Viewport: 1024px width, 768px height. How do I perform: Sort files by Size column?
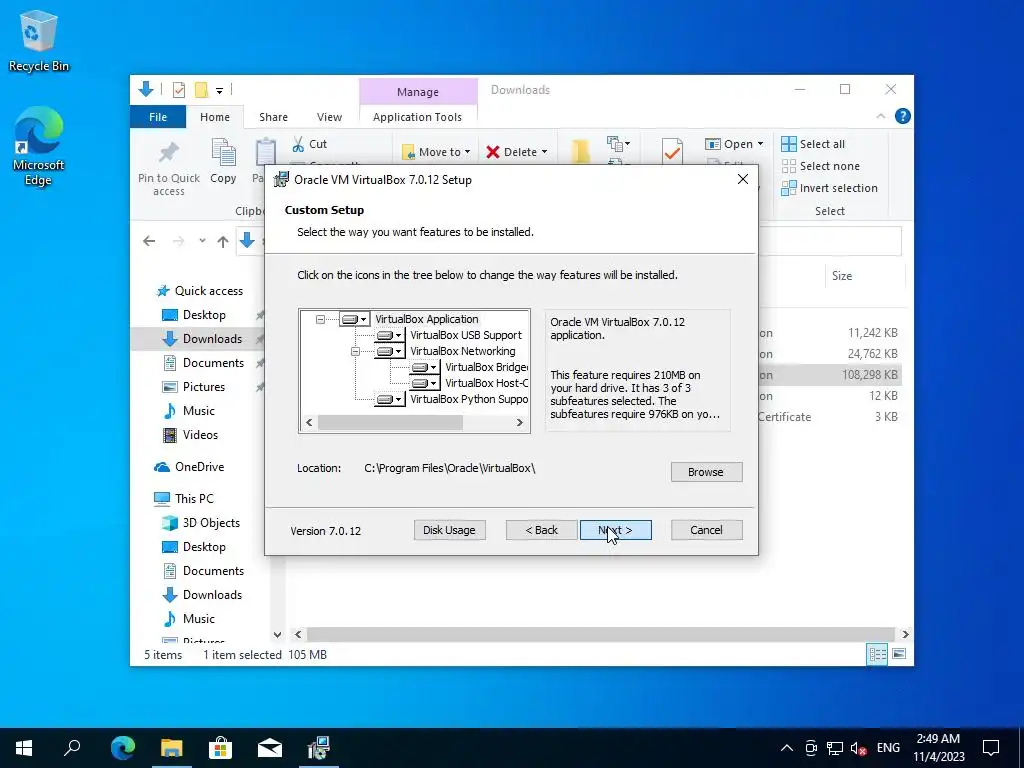[842, 276]
